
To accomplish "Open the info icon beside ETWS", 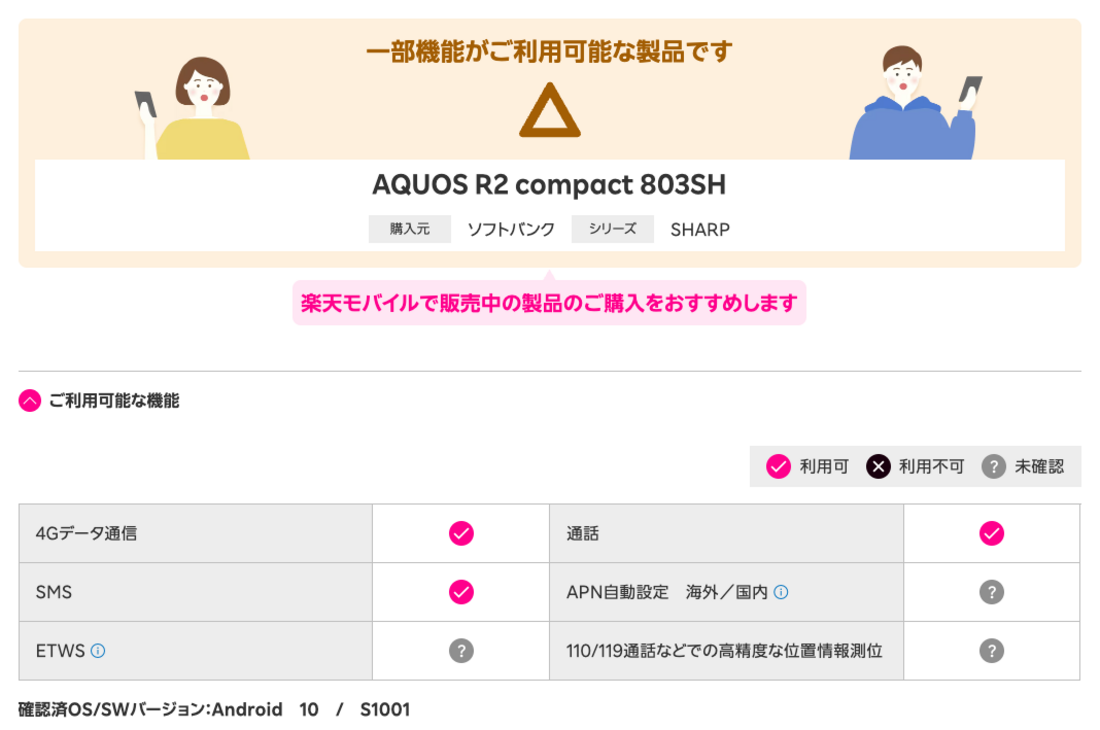I will click(x=96, y=651).
